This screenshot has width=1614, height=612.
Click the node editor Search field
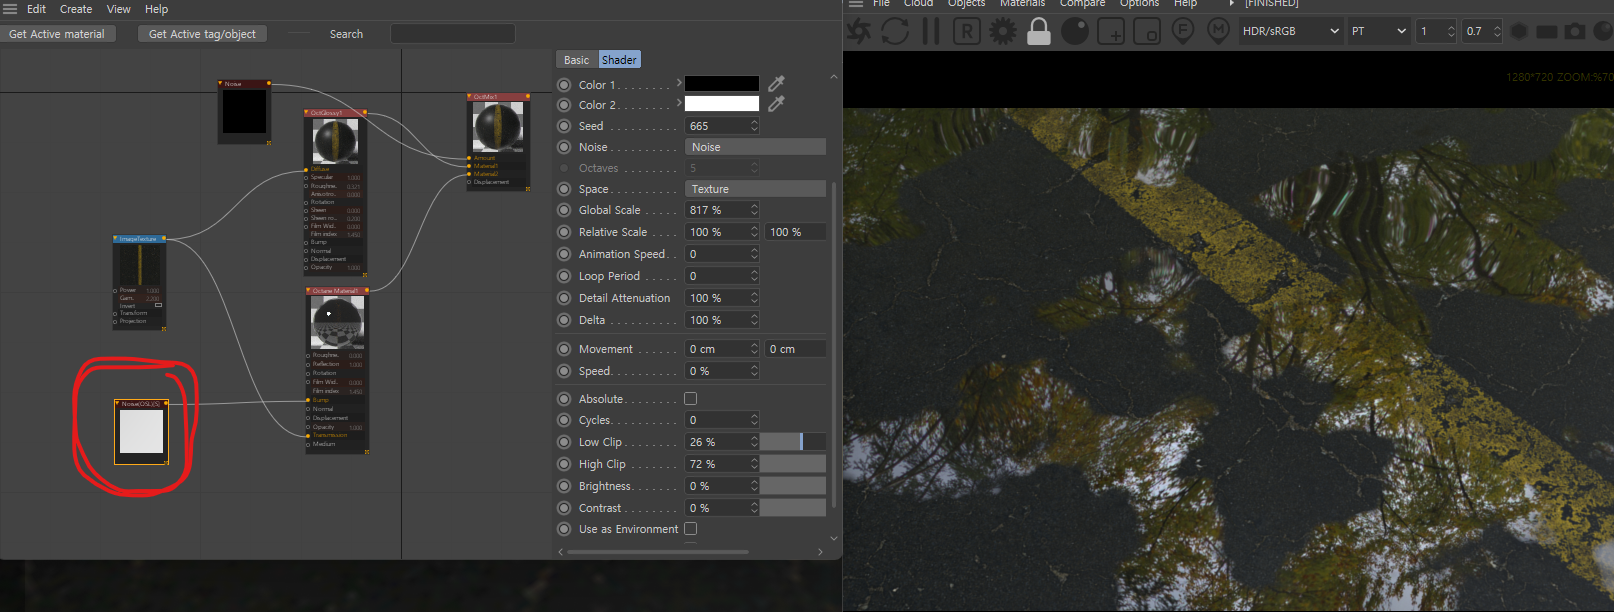click(452, 34)
